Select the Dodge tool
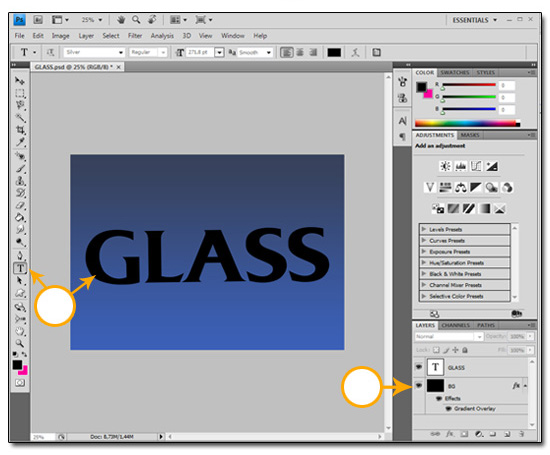 (20, 242)
